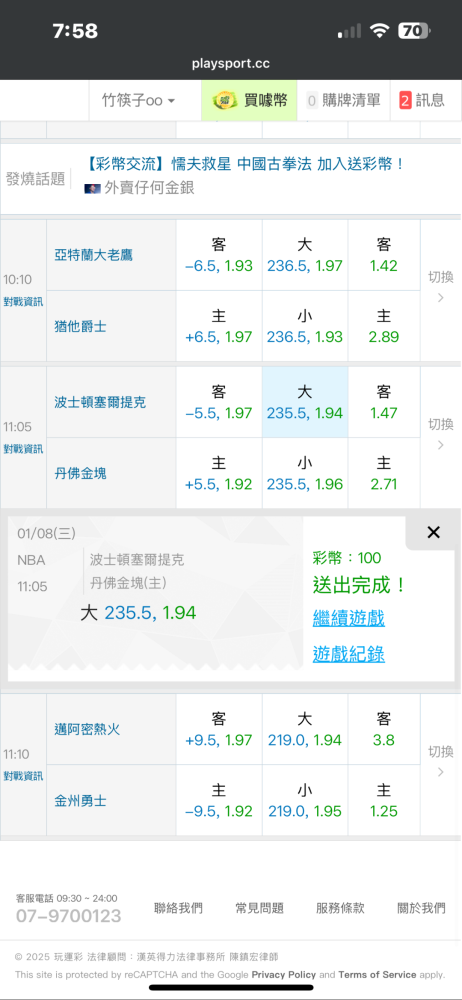The image size is (462, 1000).
Task: Open 對戰資訊 for the 11:10 game
Action: (x=23, y=776)
